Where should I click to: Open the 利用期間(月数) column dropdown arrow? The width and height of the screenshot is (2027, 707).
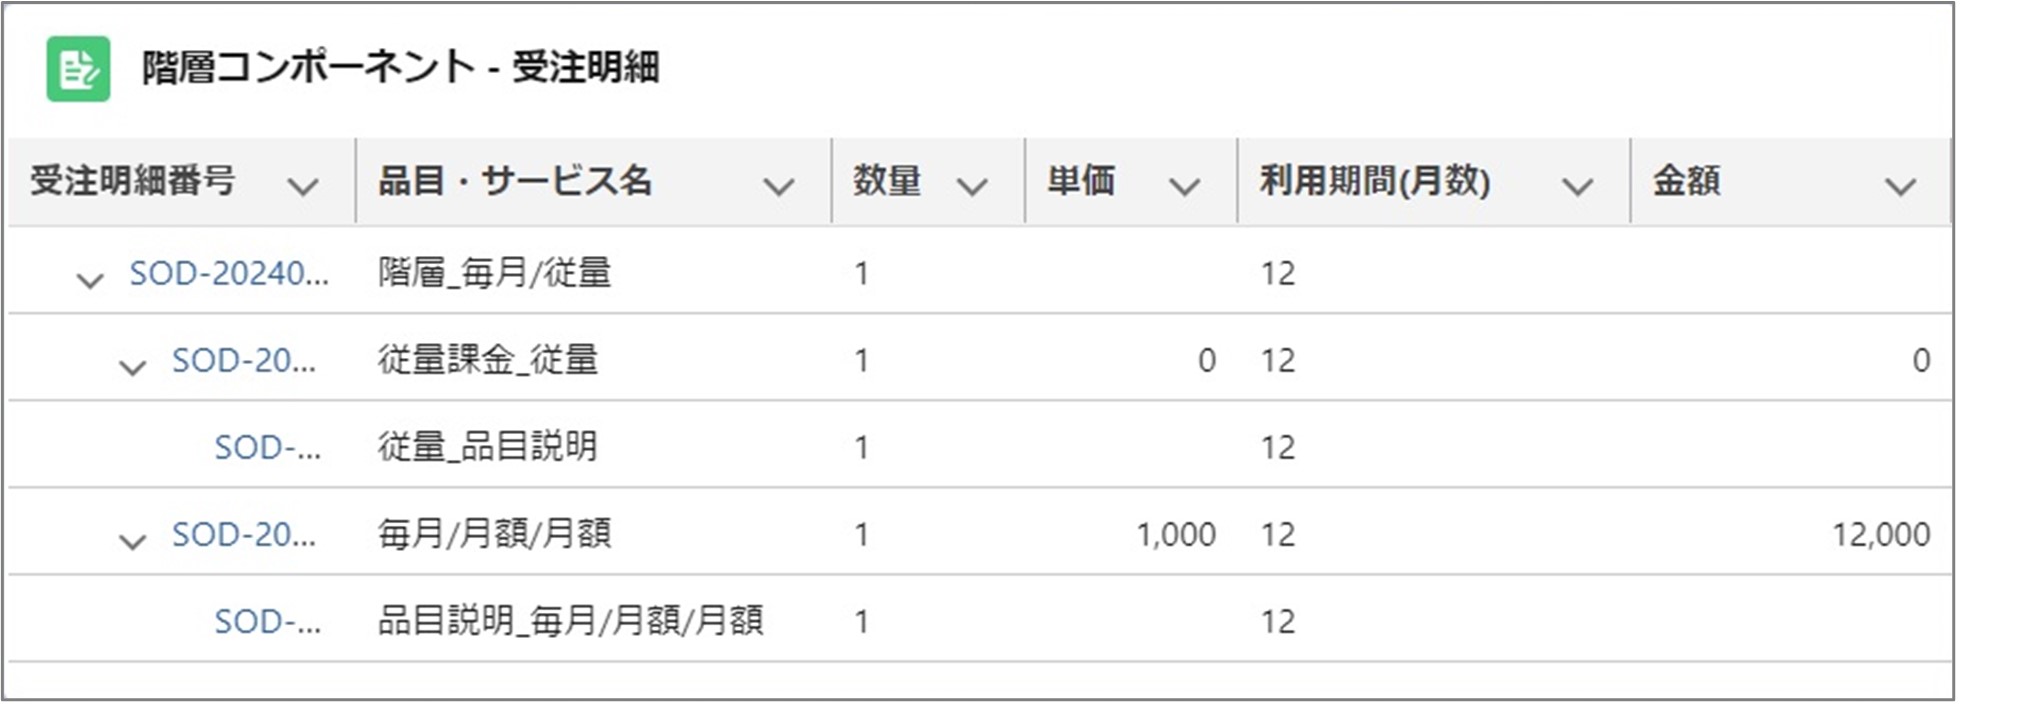(x=1577, y=186)
